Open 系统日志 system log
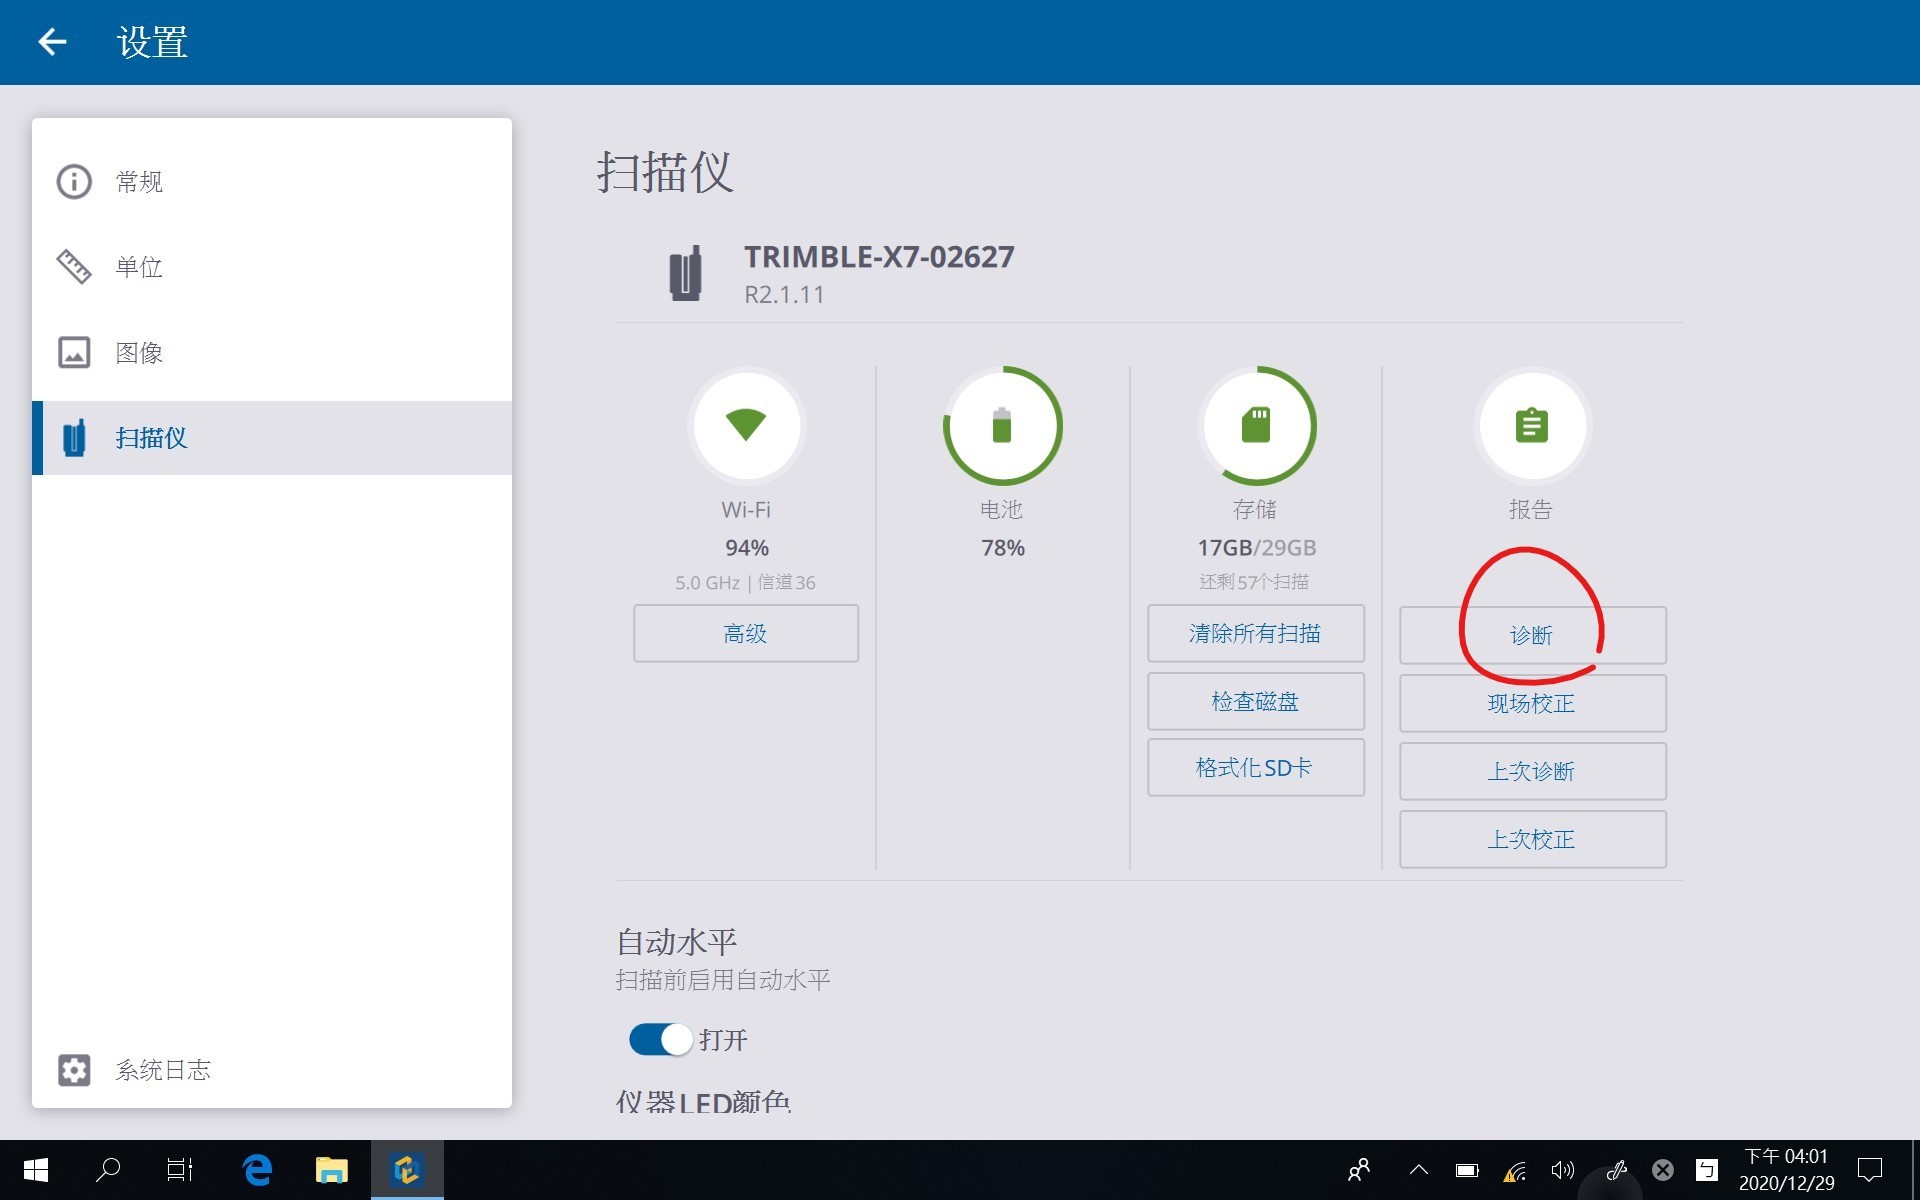 [272, 1070]
